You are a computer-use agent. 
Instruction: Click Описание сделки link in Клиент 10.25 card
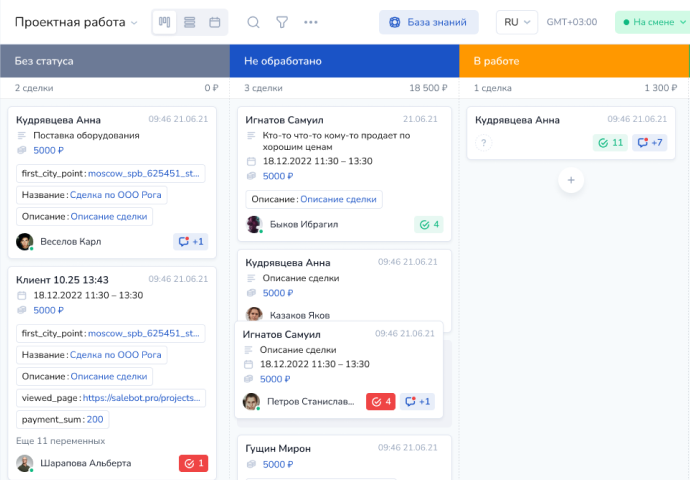pos(109,376)
